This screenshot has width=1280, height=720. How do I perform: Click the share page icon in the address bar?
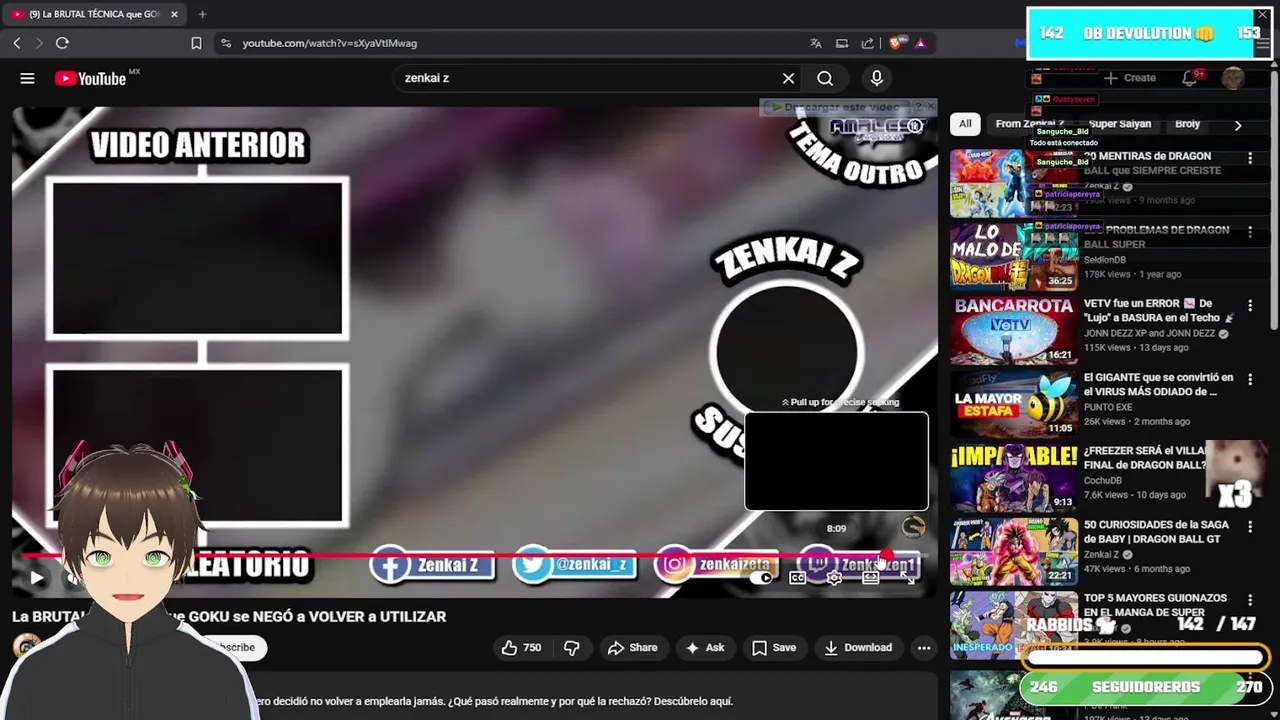pyautogui.click(x=867, y=43)
